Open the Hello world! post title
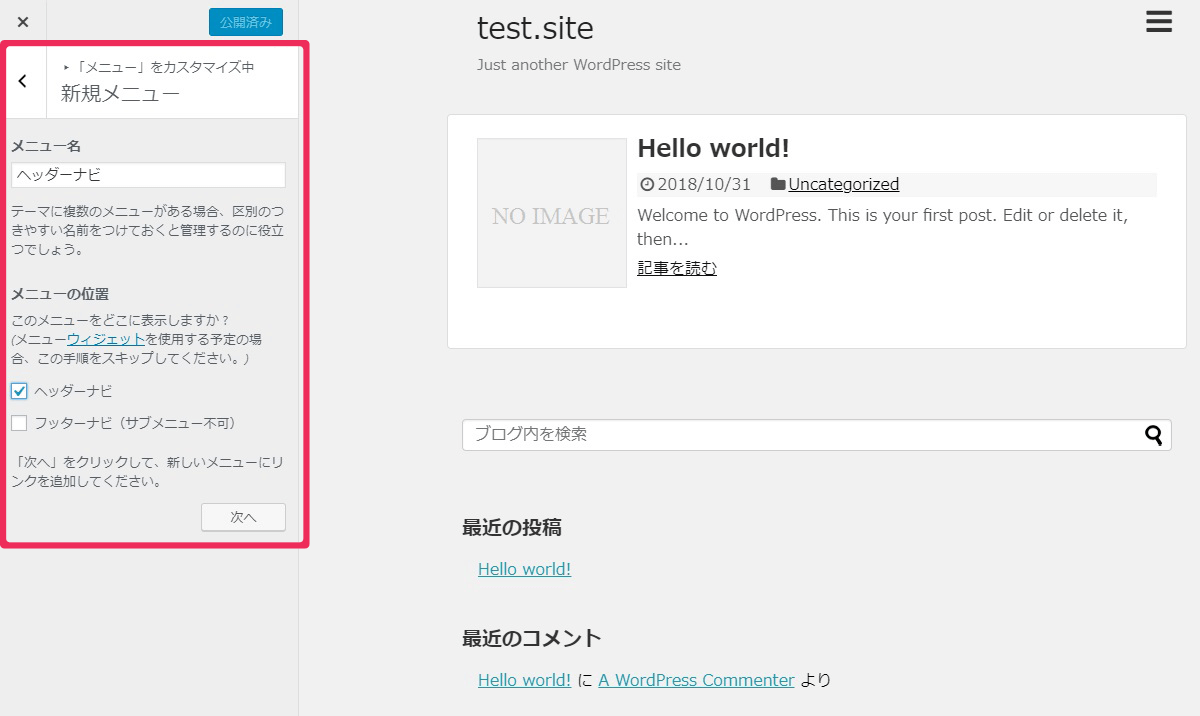The image size is (1200, 716). [x=713, y=148]
